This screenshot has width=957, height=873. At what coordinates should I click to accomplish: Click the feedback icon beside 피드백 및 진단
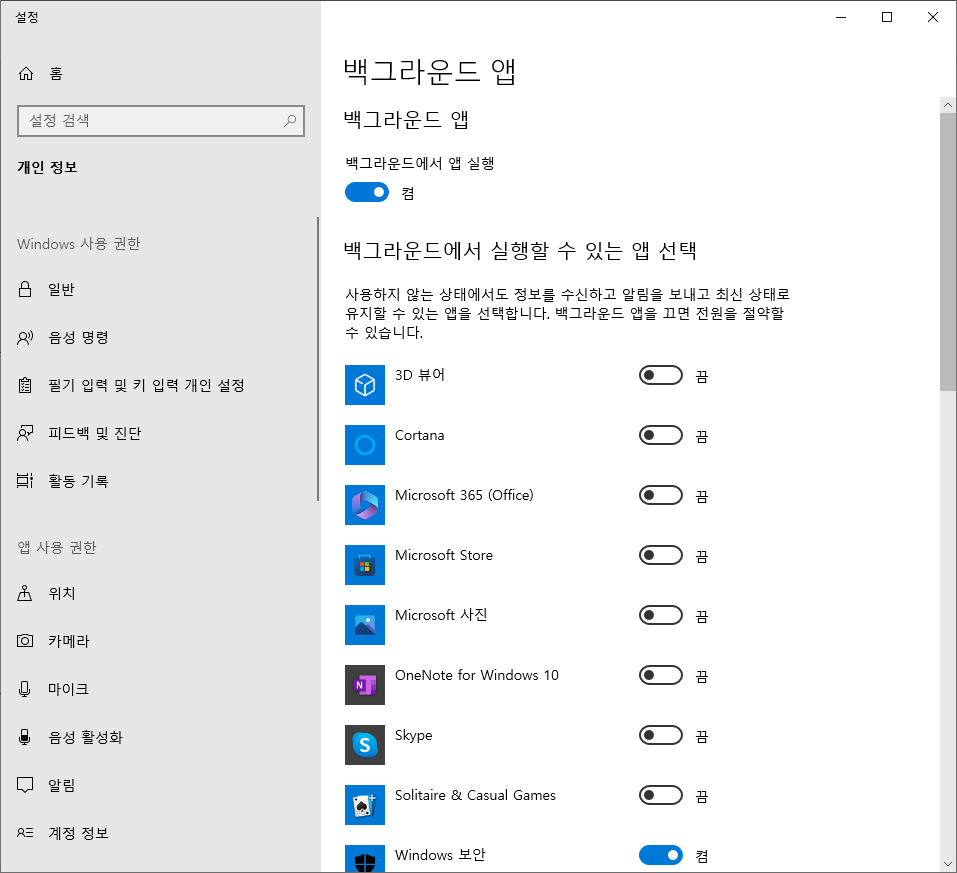click(x=25, y=433)
